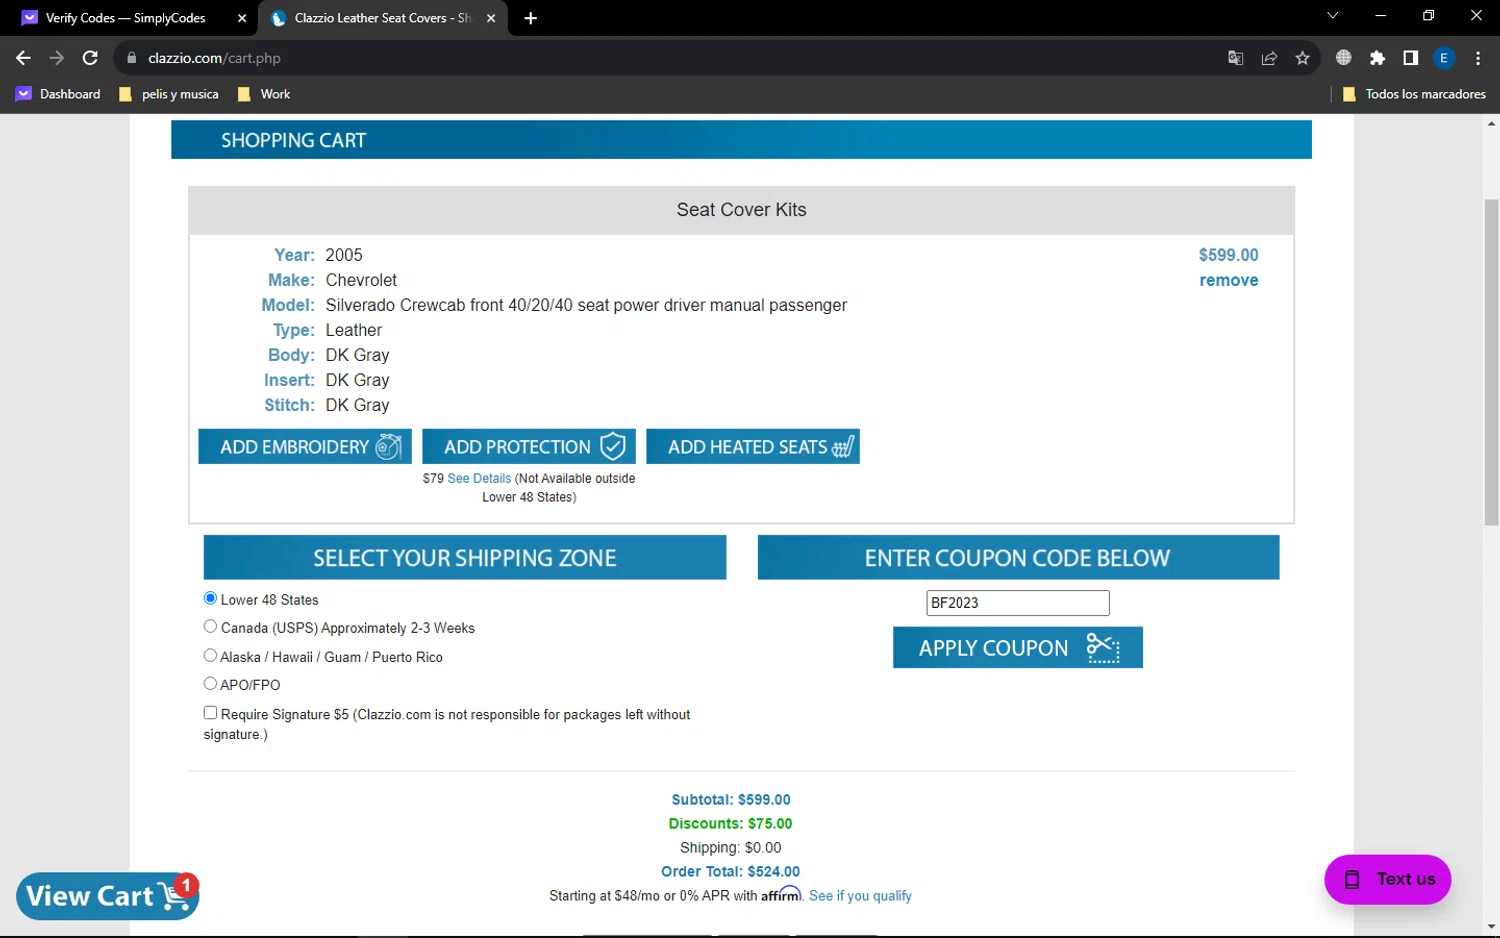Close the Verify Codes SimplyCodes tab
This screenshot has height=938, width=1500.
point(242,18)
